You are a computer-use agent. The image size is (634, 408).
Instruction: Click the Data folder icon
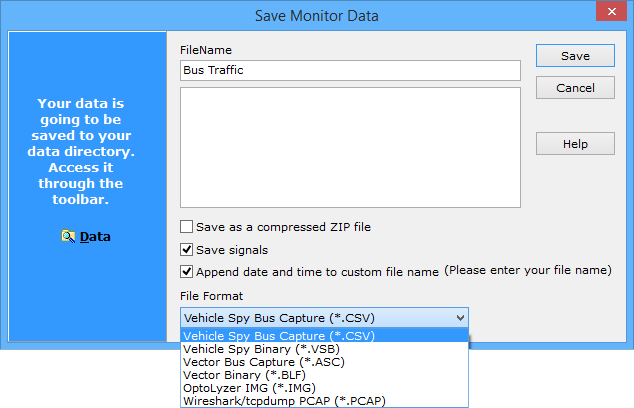pyautogui.click(x=68, y=237)
